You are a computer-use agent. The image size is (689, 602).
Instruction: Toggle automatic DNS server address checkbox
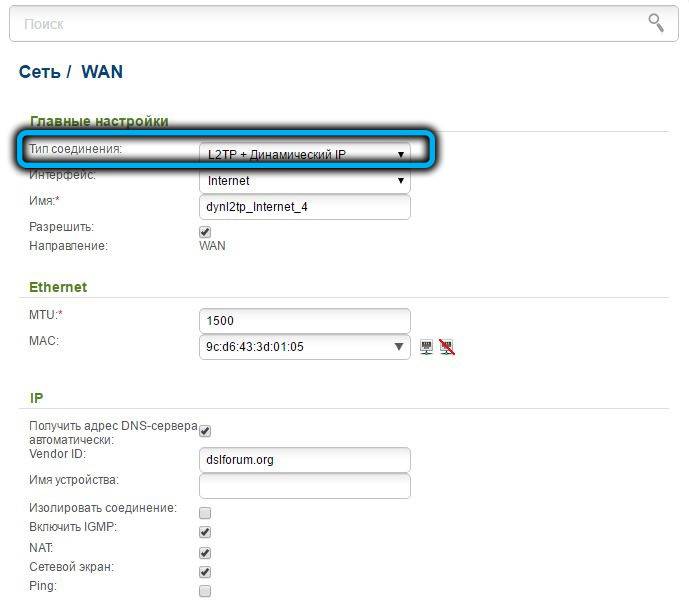coord(205,431)
